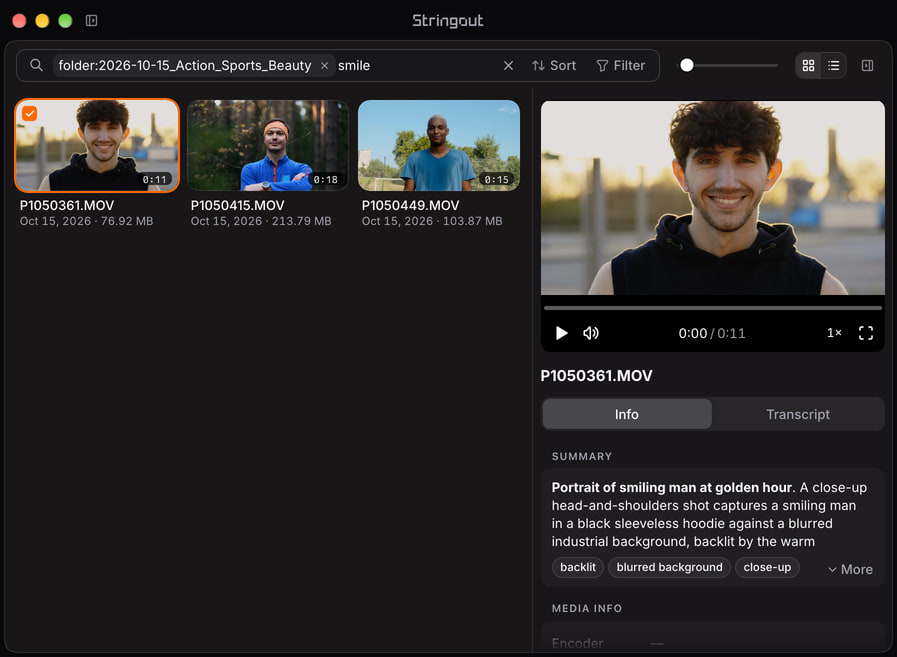Click the search magnifier icon
Image resolution: width=897 pixels, height=657 pixels.
(36, 65)
